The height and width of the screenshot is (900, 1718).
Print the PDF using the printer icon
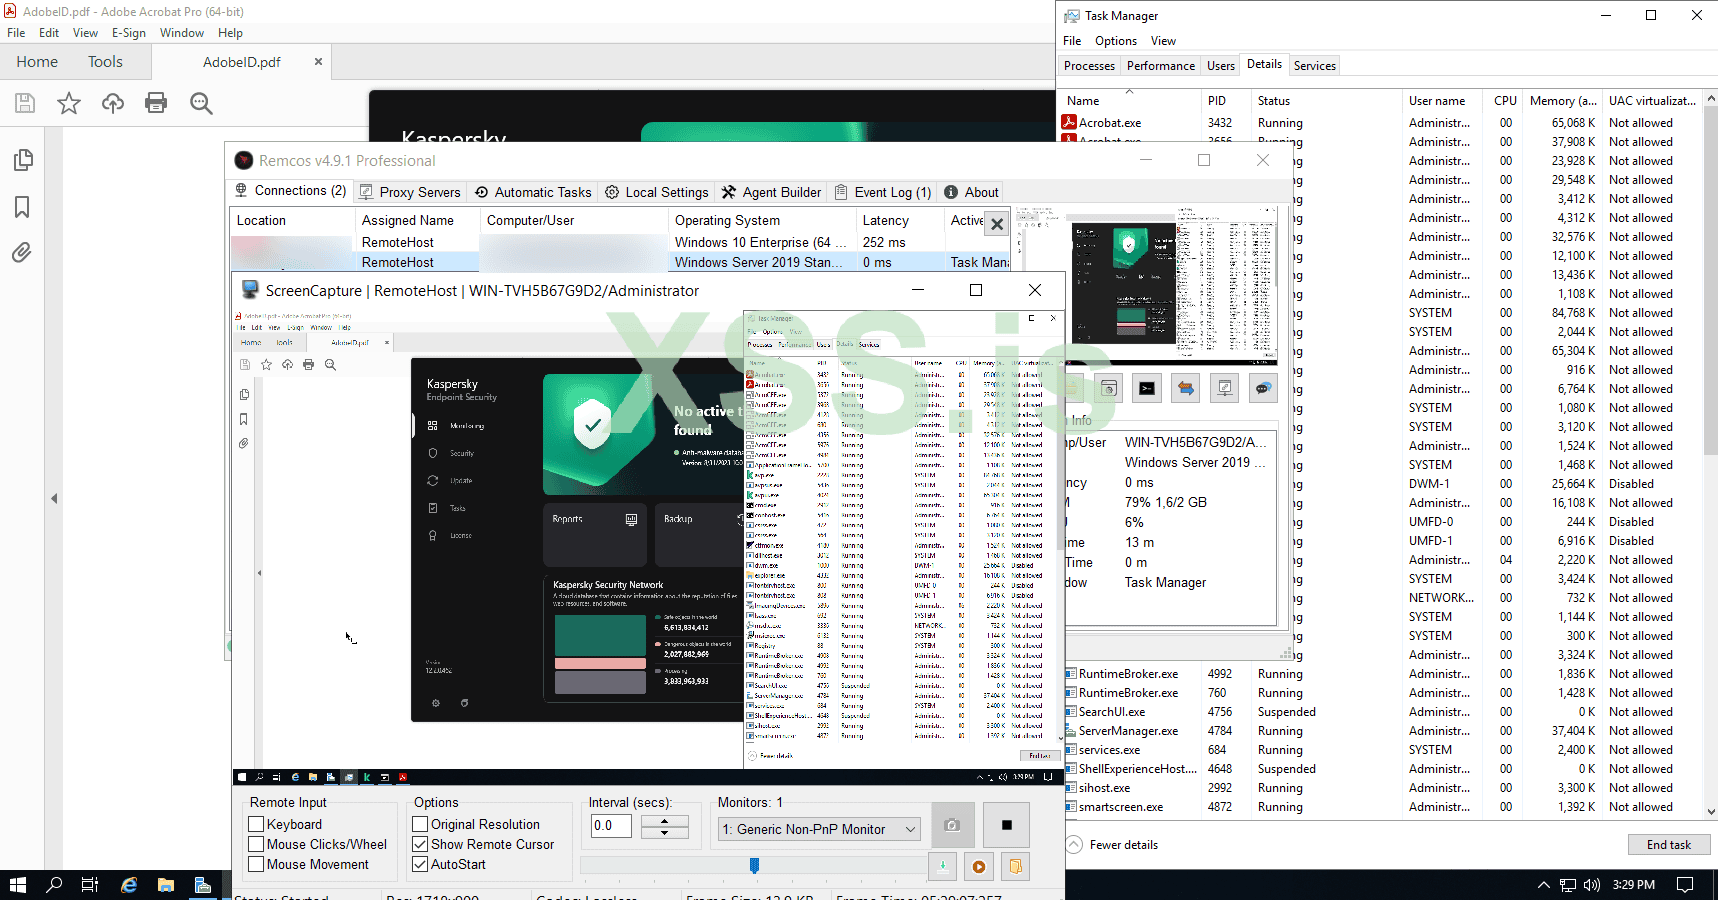pyautogui.click(x=156, y=103)
